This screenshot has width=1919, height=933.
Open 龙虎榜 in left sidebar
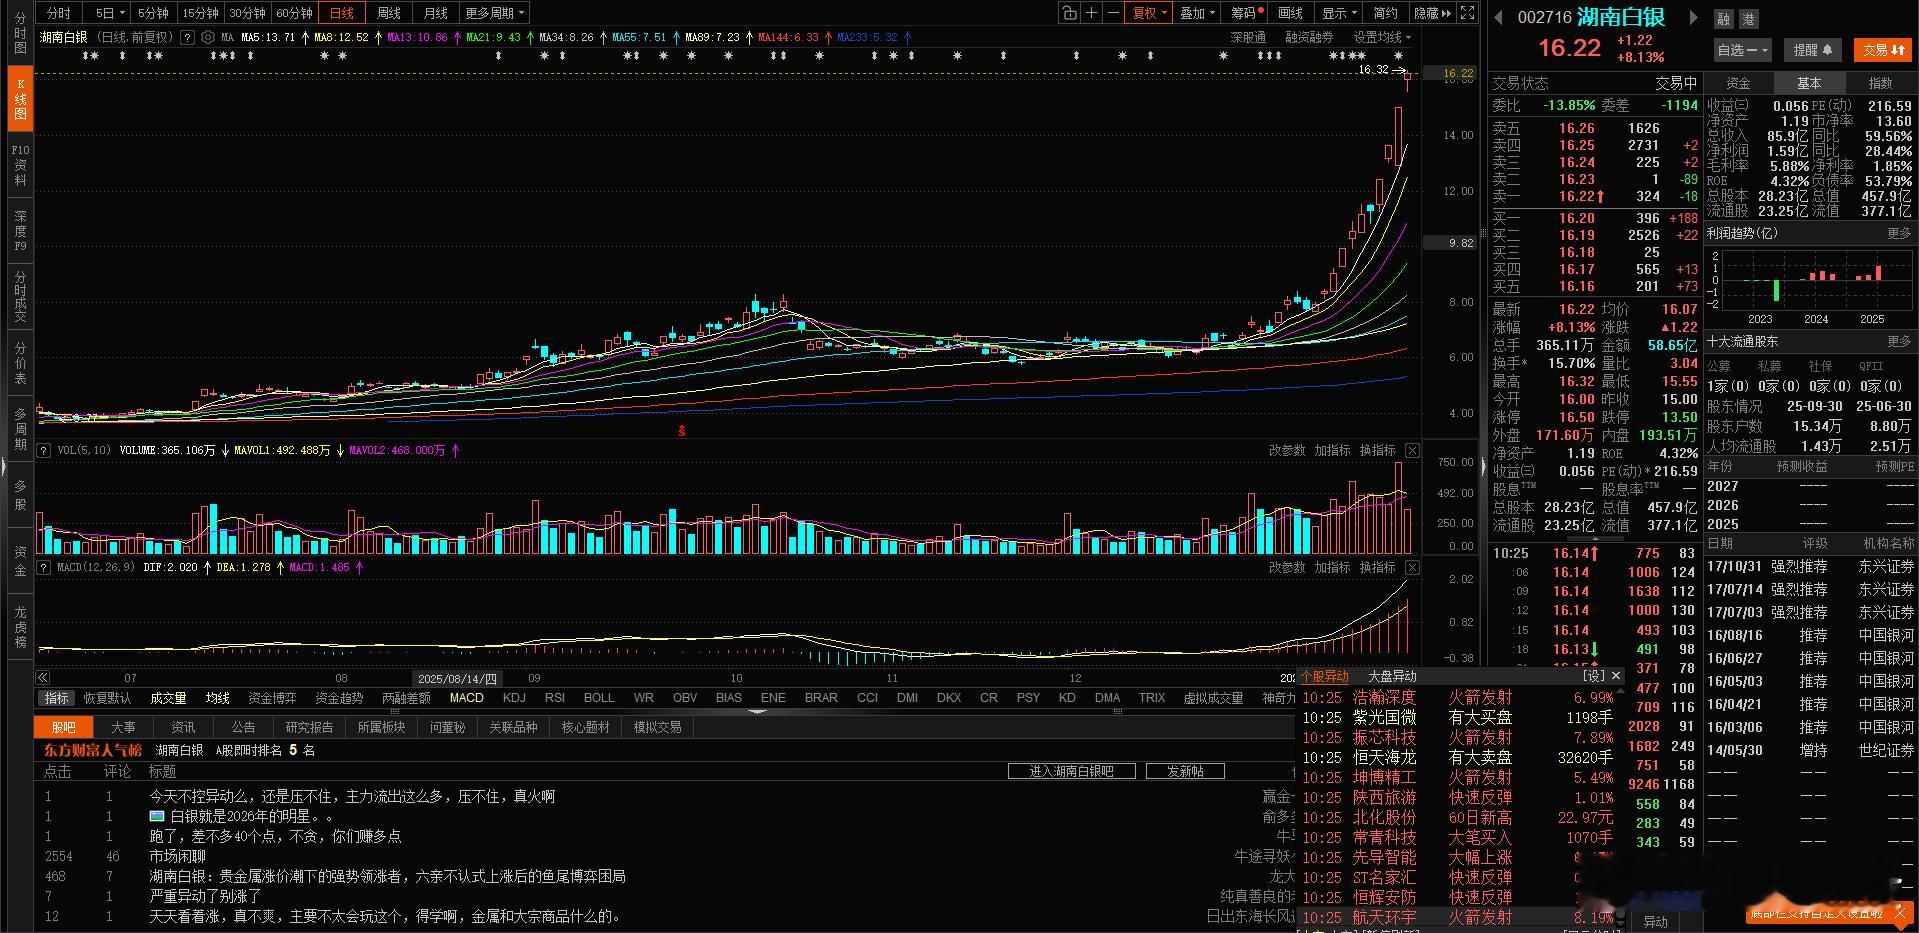(20, 627)
